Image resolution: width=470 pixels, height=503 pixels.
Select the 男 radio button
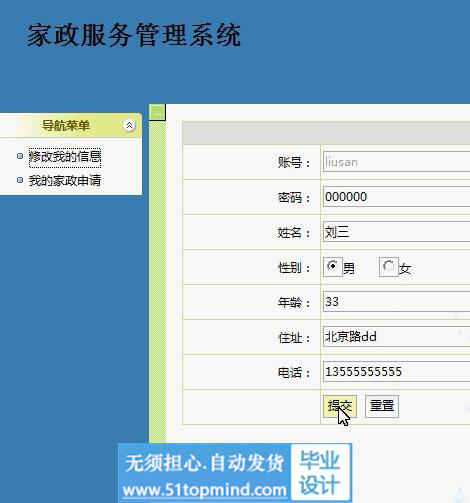tap(332, 266)
